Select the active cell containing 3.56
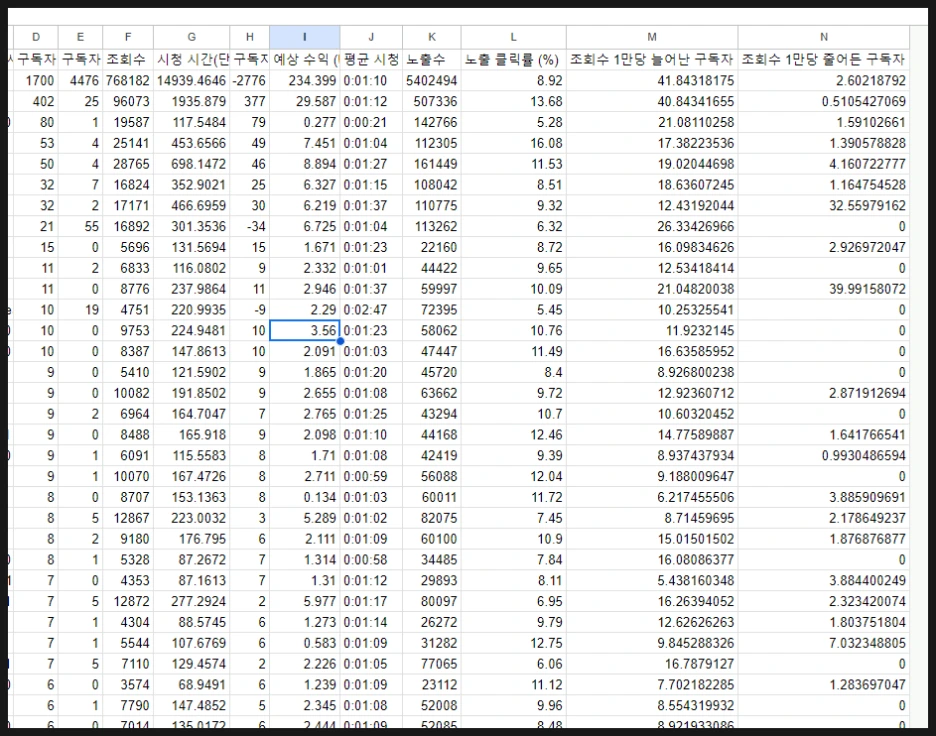 (x=304, y=330)
